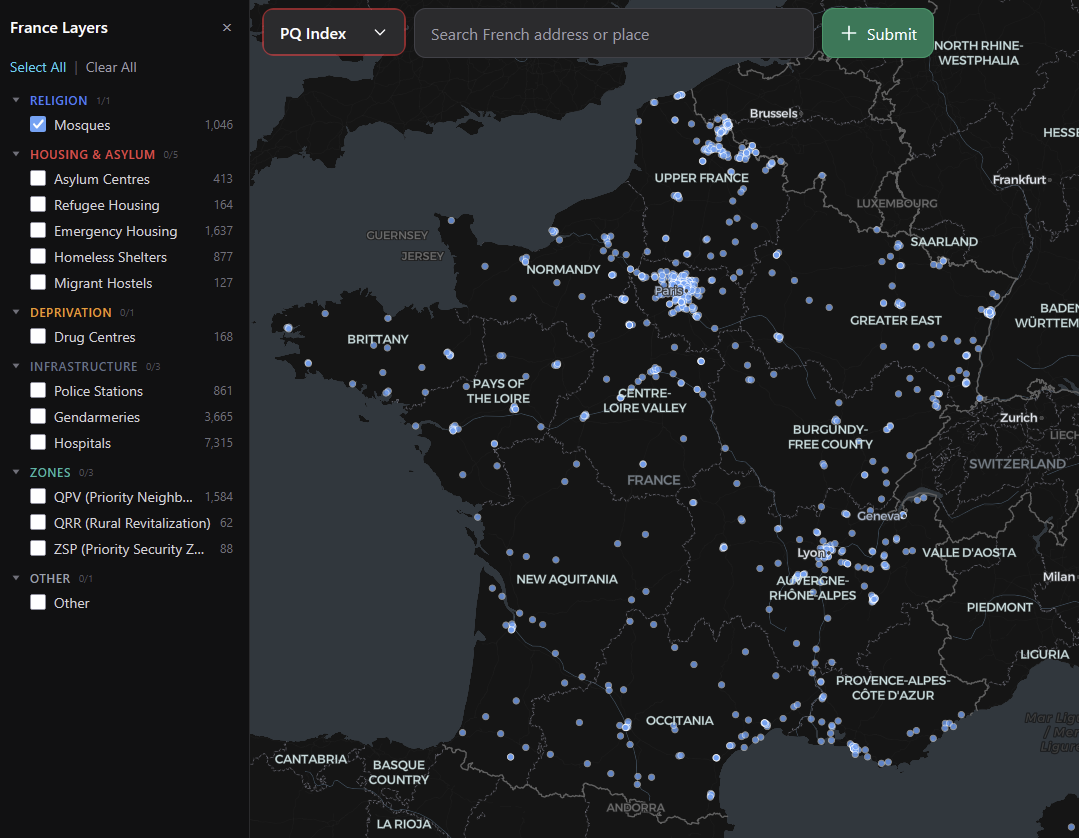Click the RELIGION category heading
The width and height of the screenshot is (1079, 838).
(58, 100)
